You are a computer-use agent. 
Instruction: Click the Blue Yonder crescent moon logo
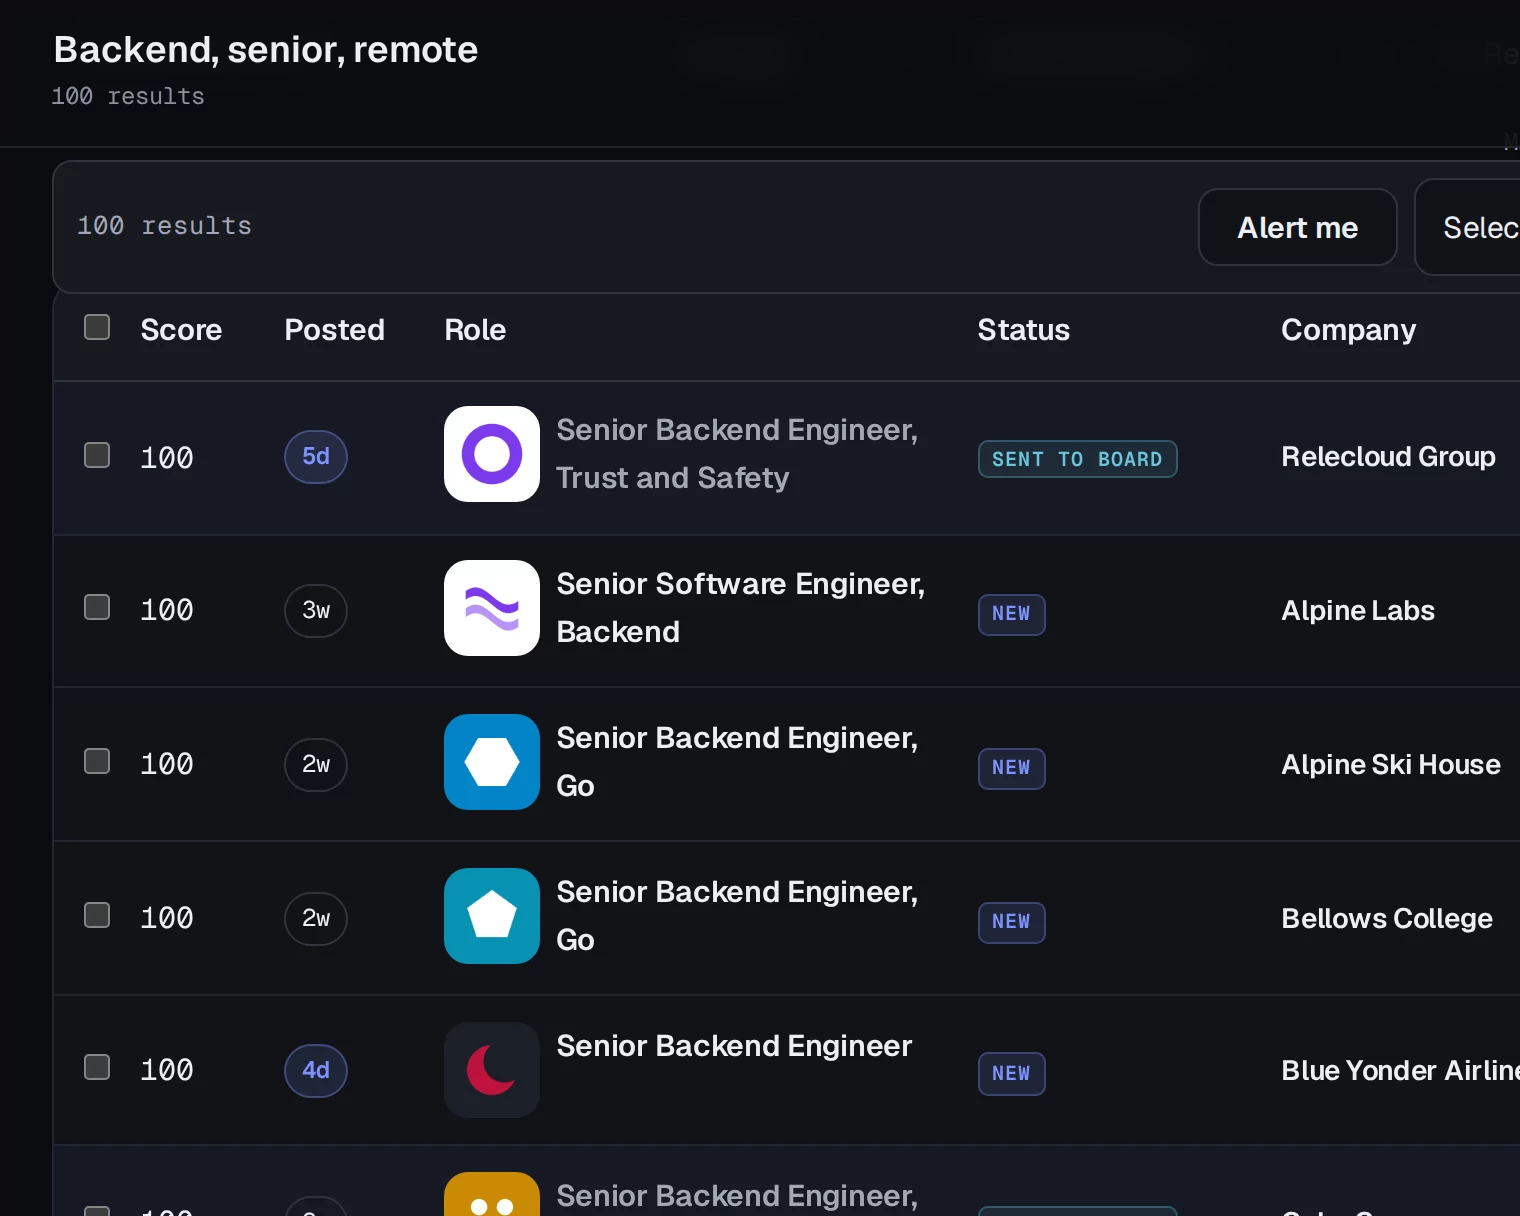[492, 1070]
